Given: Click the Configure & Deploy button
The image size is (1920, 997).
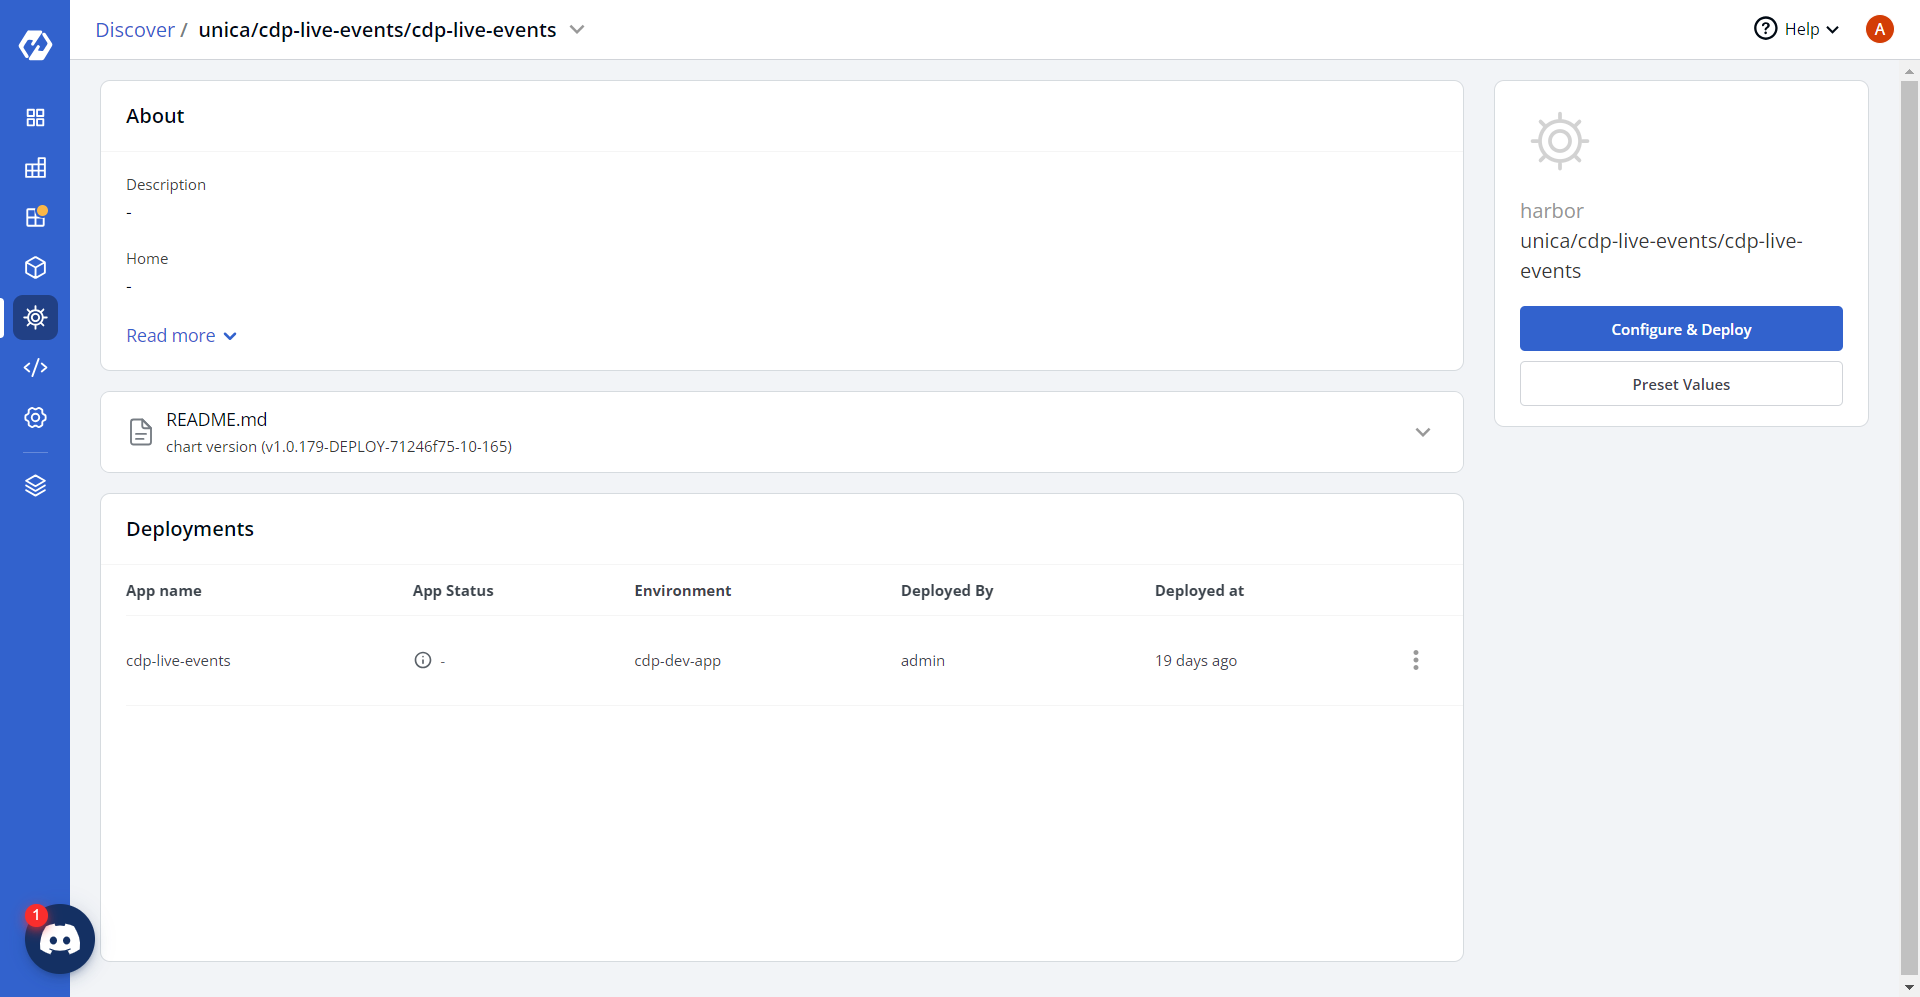Looking at the screenshot, I should pyautogui.click(x=1680, y=329).
